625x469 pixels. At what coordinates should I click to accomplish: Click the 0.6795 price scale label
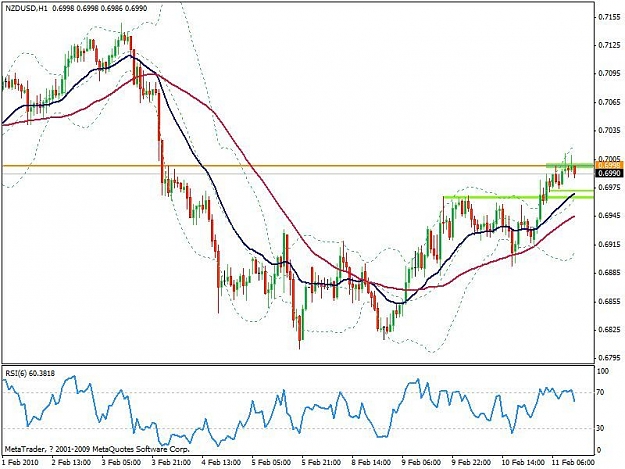[610, 358]
